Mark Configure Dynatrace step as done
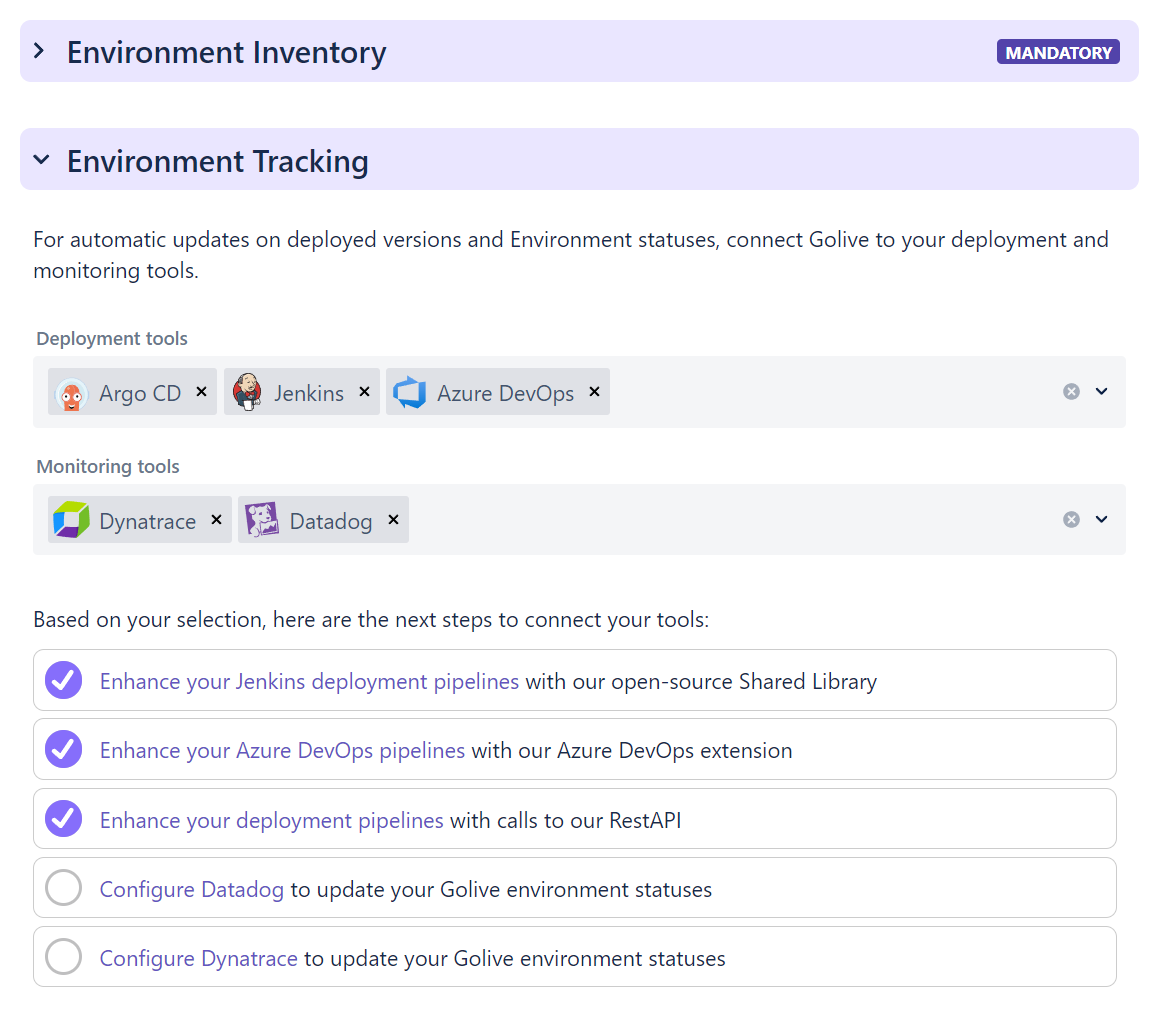 (63, 958)
